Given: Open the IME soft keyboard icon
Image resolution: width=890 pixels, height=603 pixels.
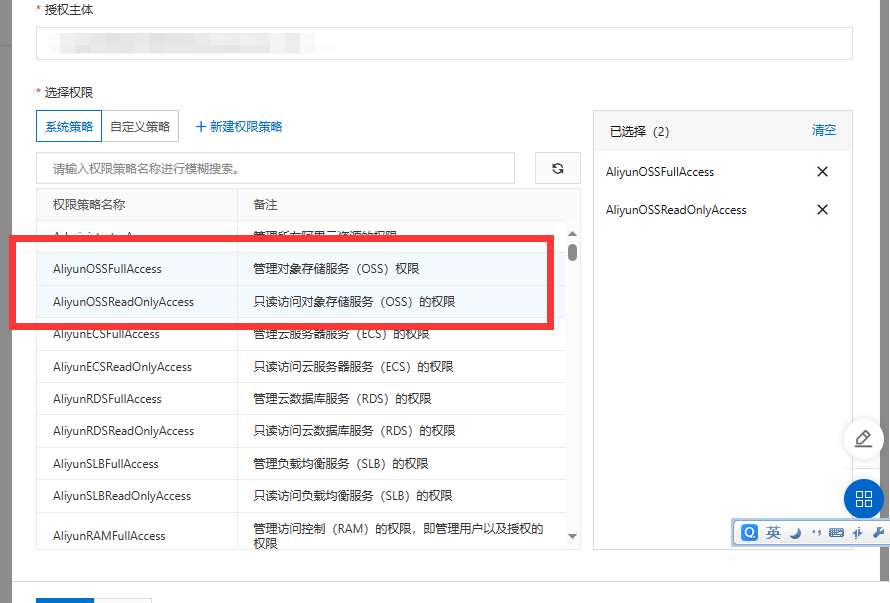Looking at the screenshot, I should [836, 533].
